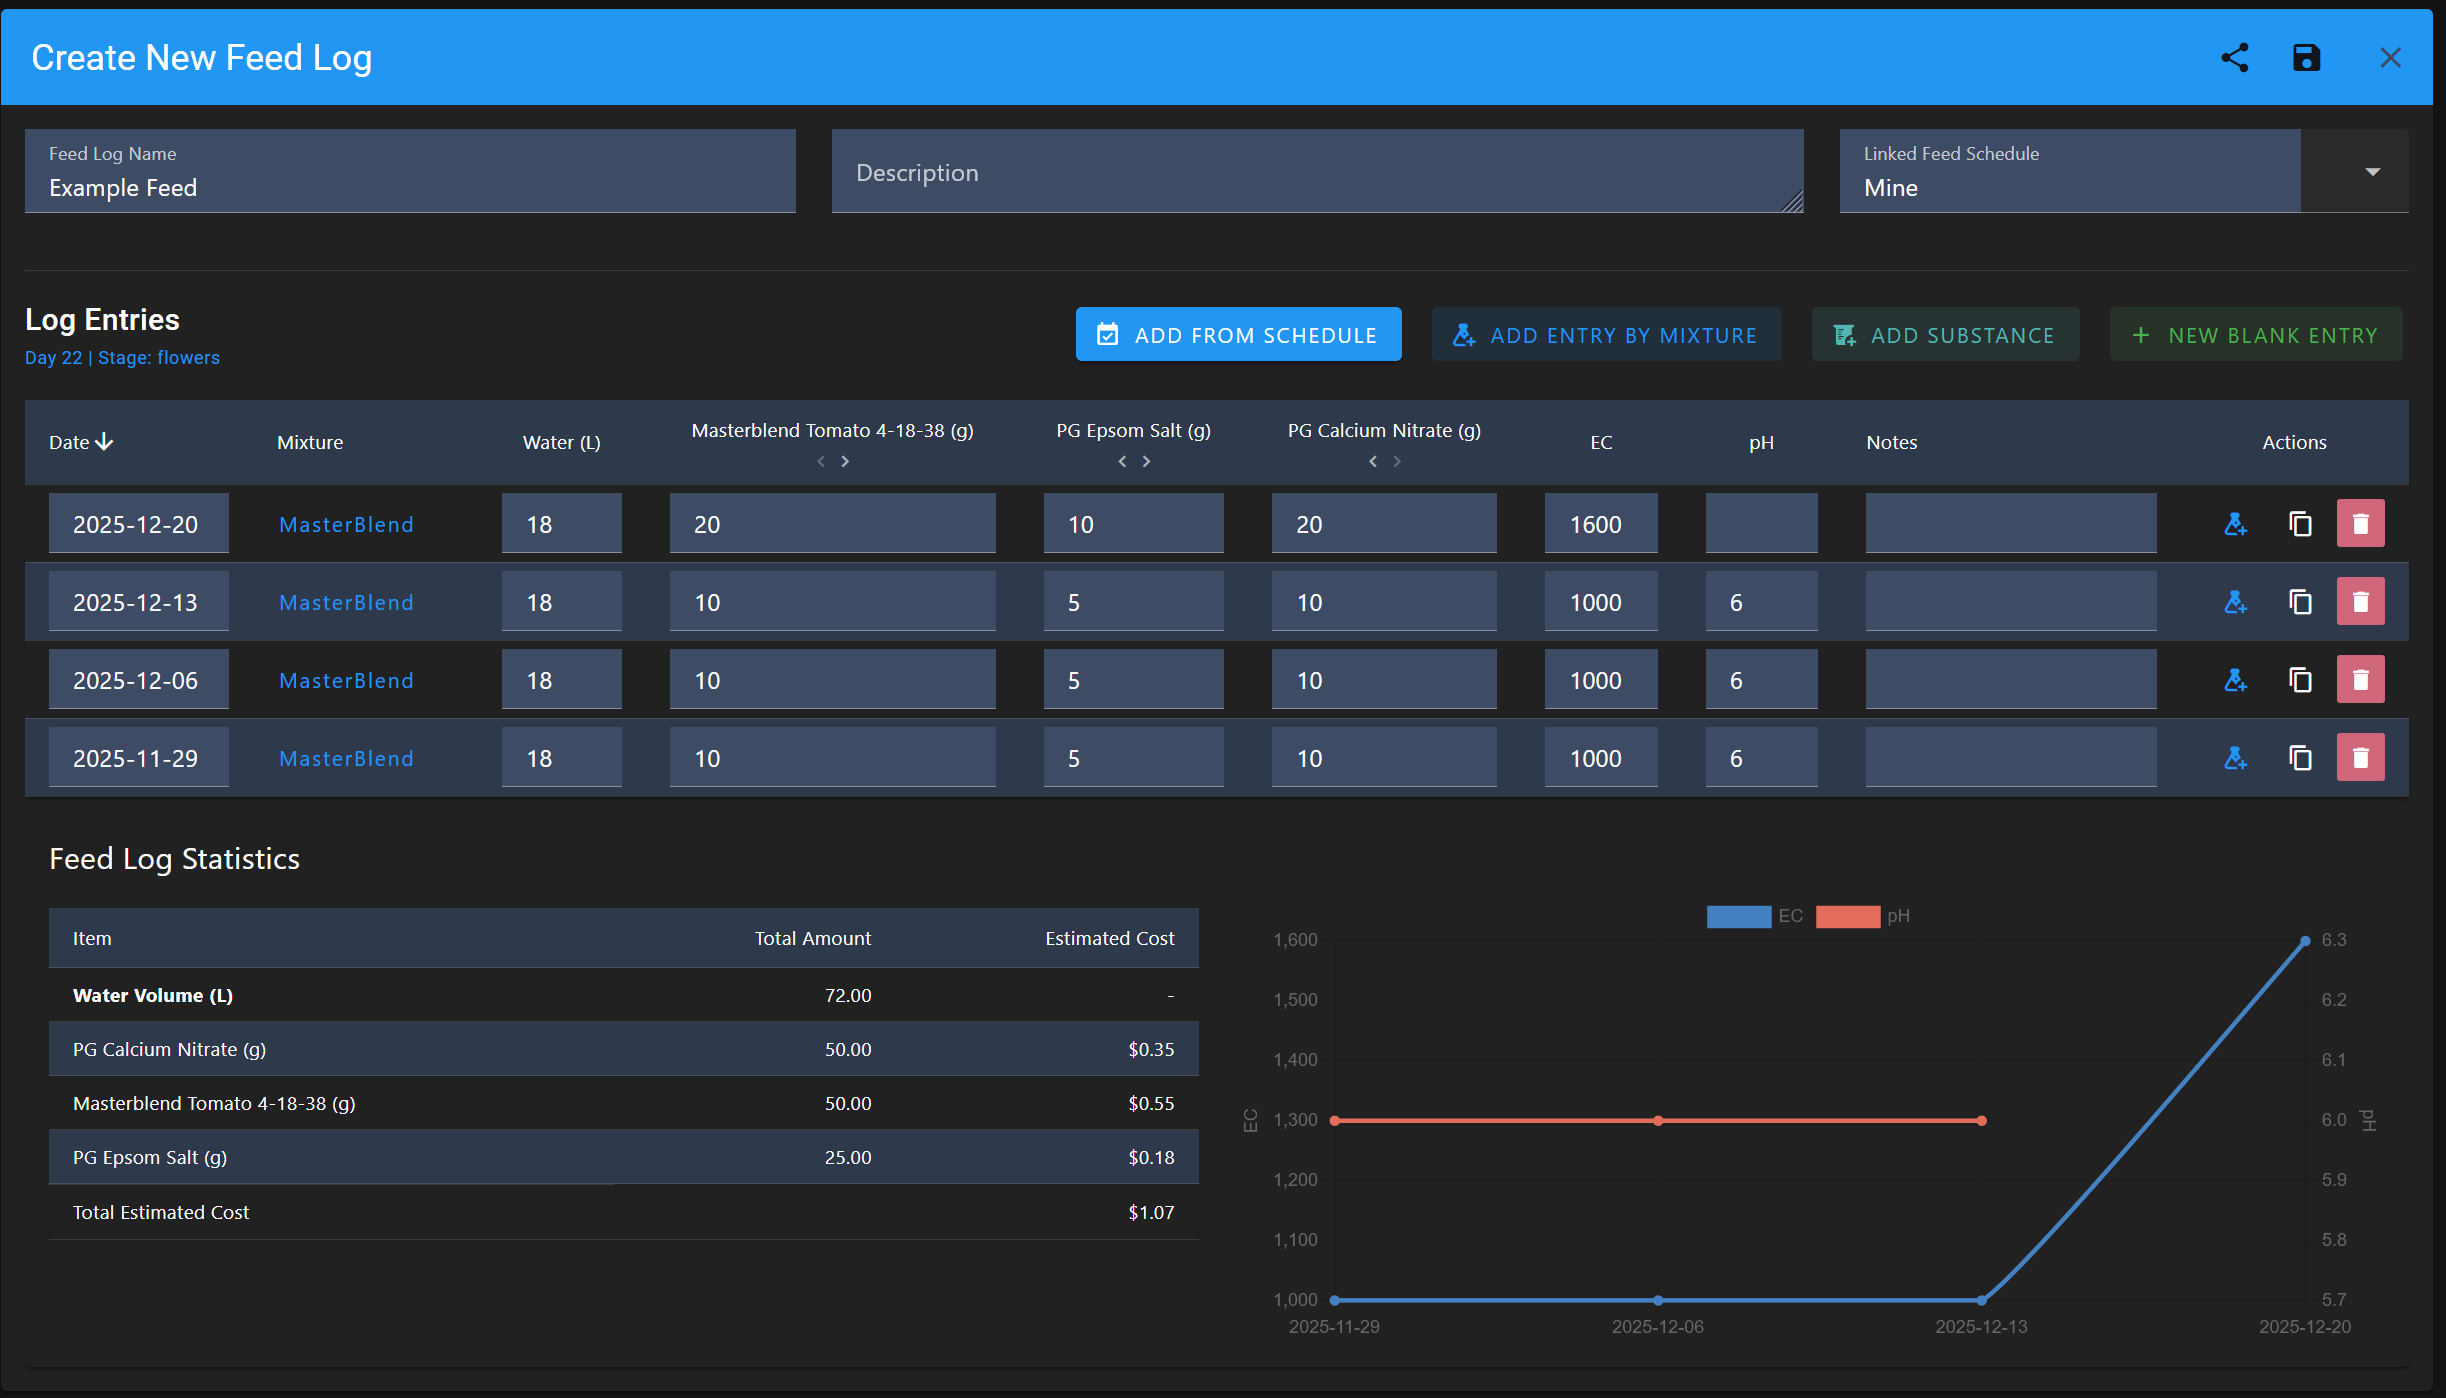Create a New Blank Entry
Viewport: 2446px width, 1398px height.
point(2255,334)
